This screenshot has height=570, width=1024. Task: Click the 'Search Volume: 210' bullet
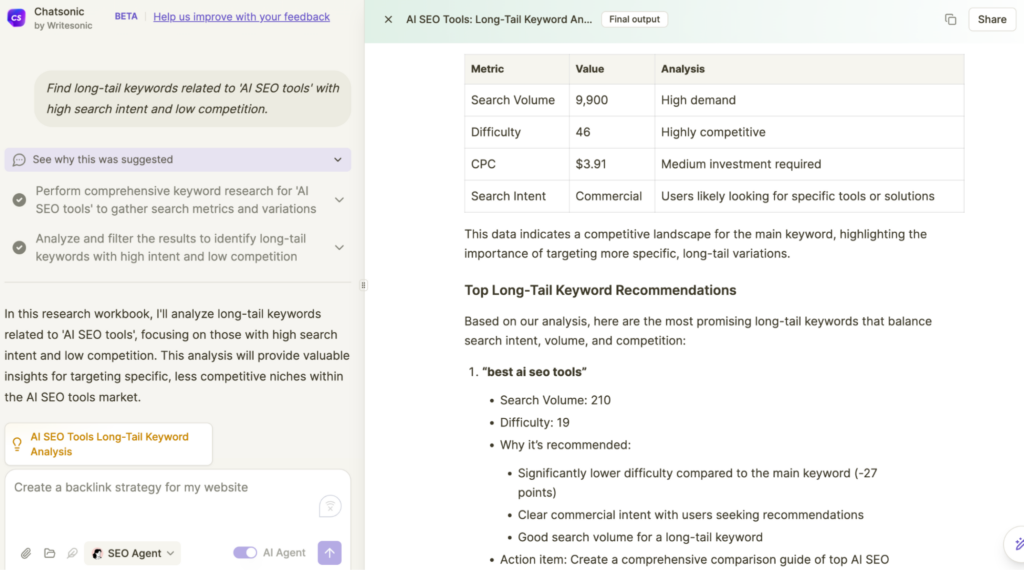[555, 400]
